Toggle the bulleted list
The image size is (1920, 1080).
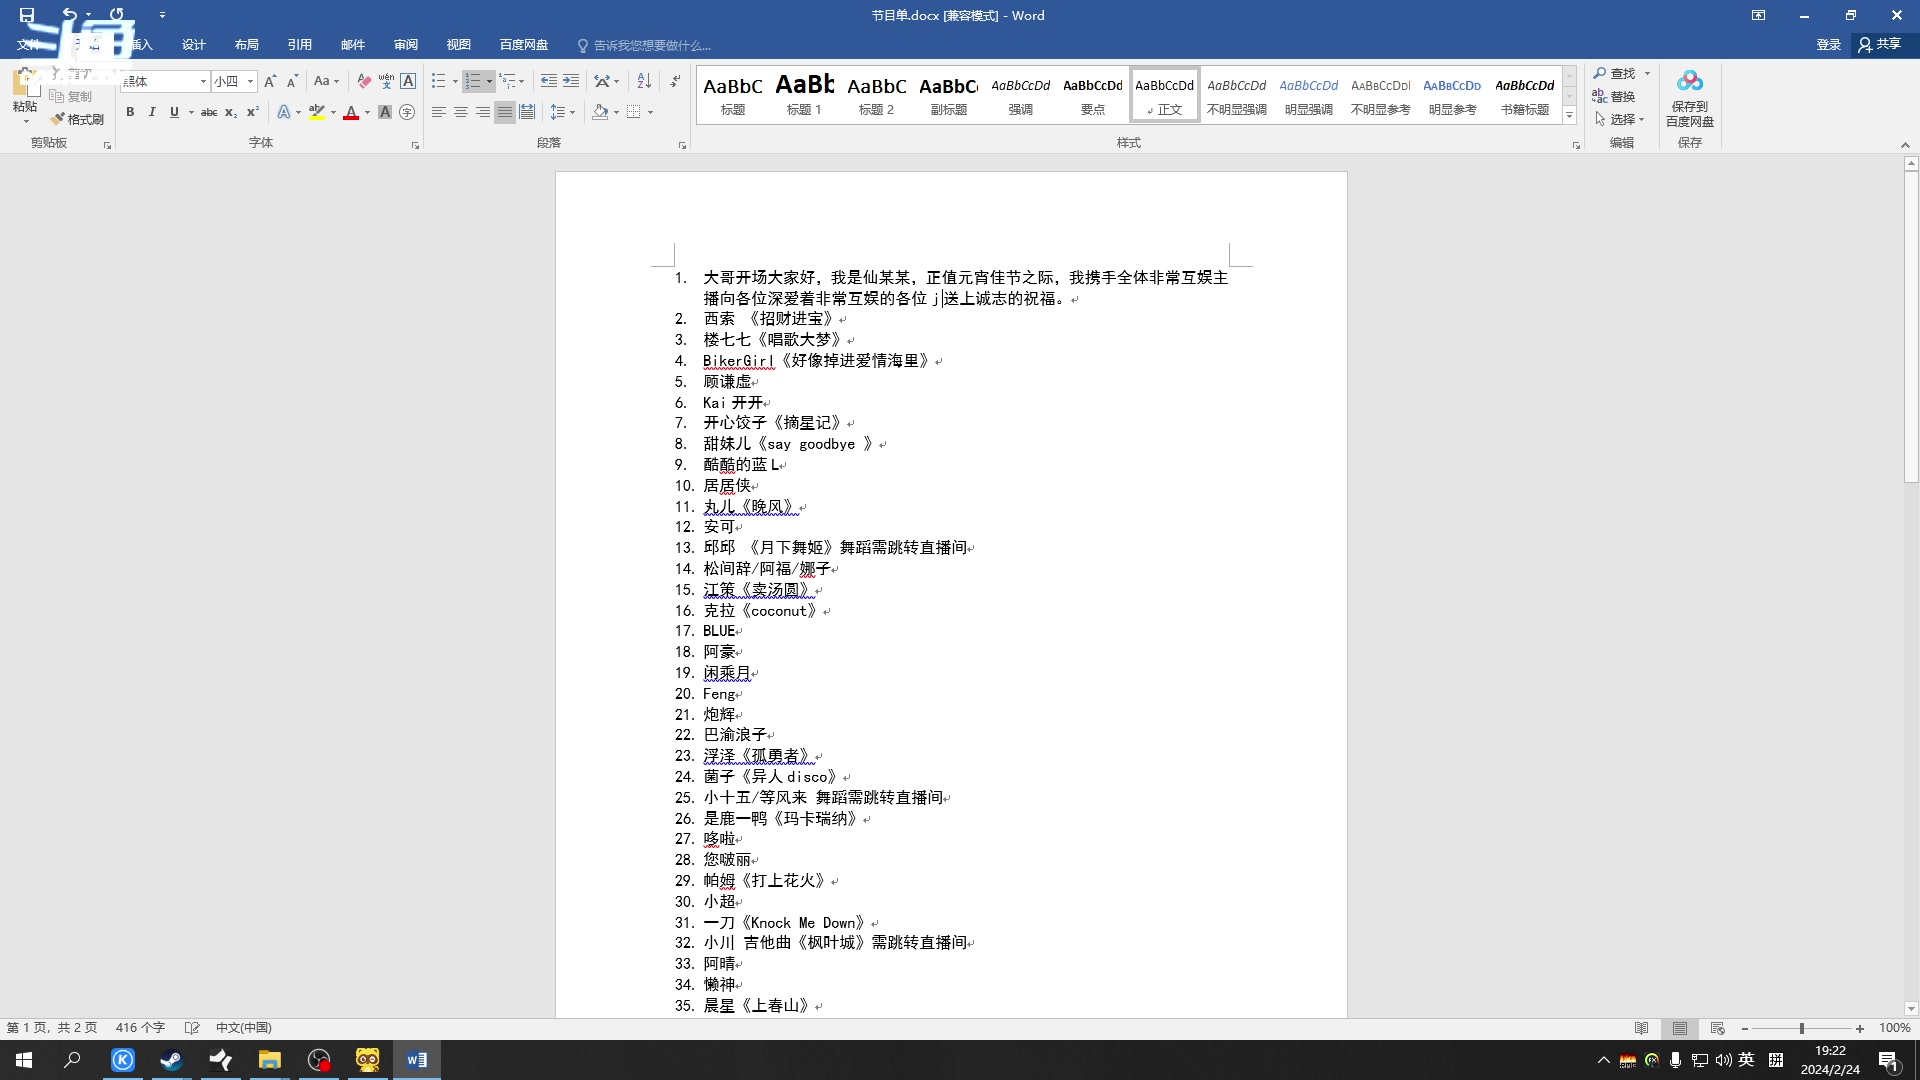(439, 81)
